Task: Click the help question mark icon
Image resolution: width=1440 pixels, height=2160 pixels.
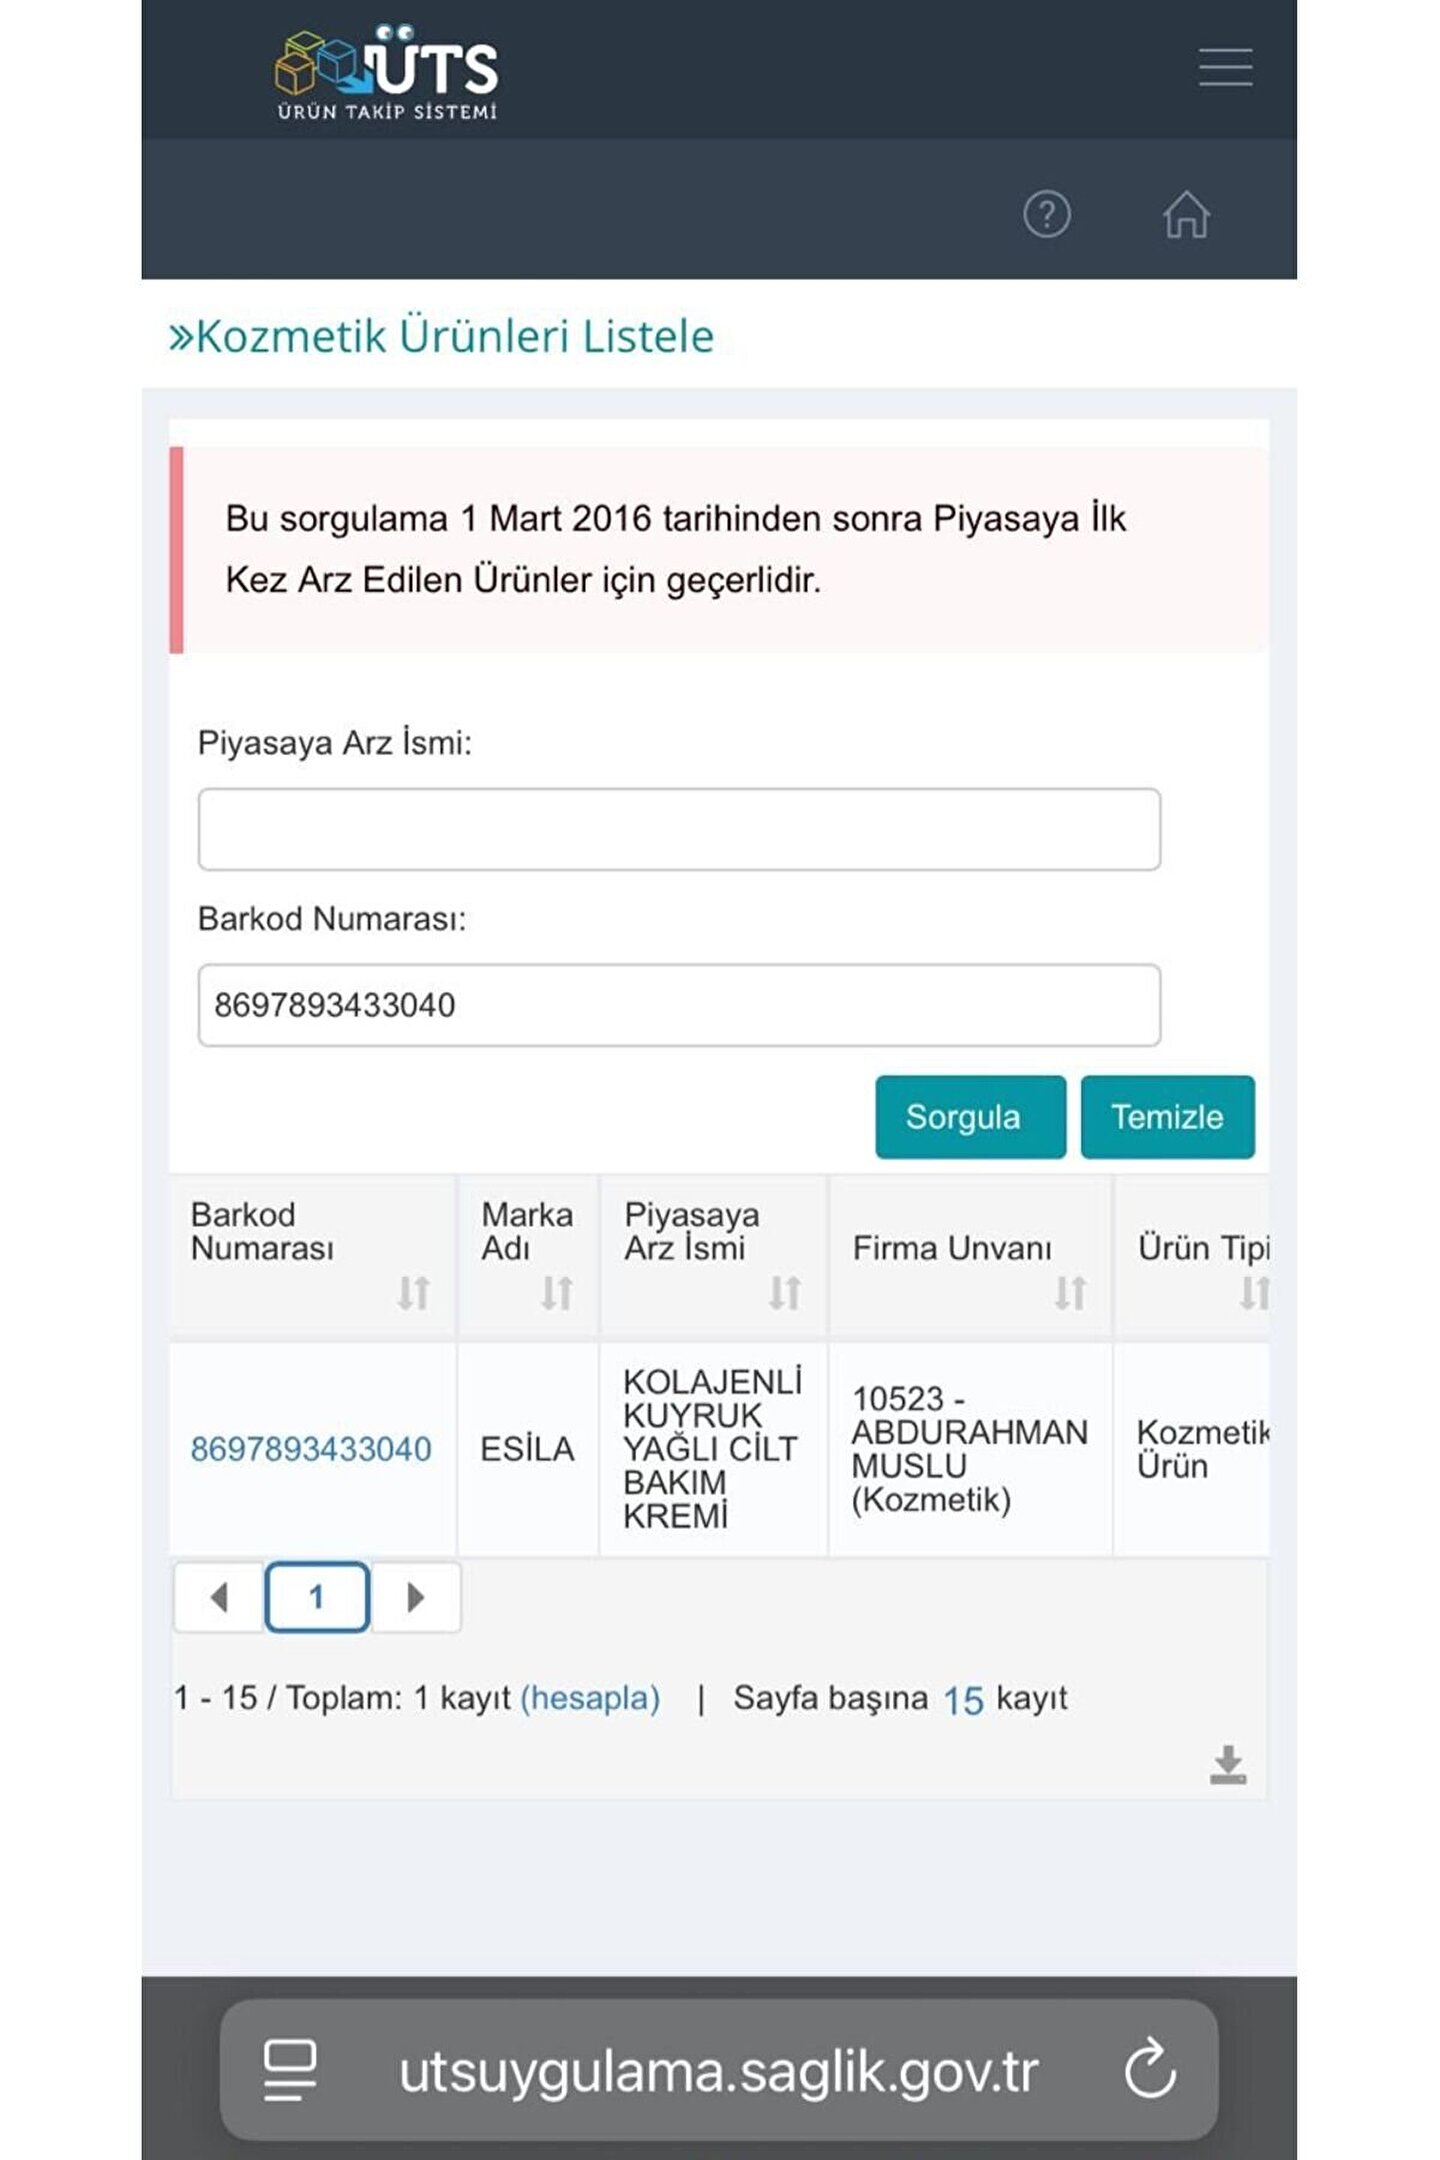Action: (1046, 214)
